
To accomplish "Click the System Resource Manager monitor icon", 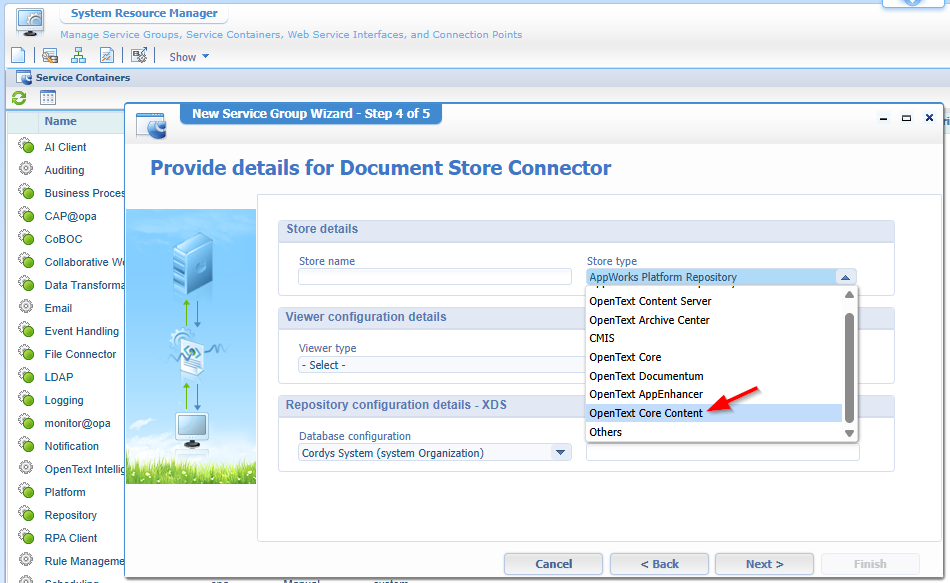I will 30,23.
